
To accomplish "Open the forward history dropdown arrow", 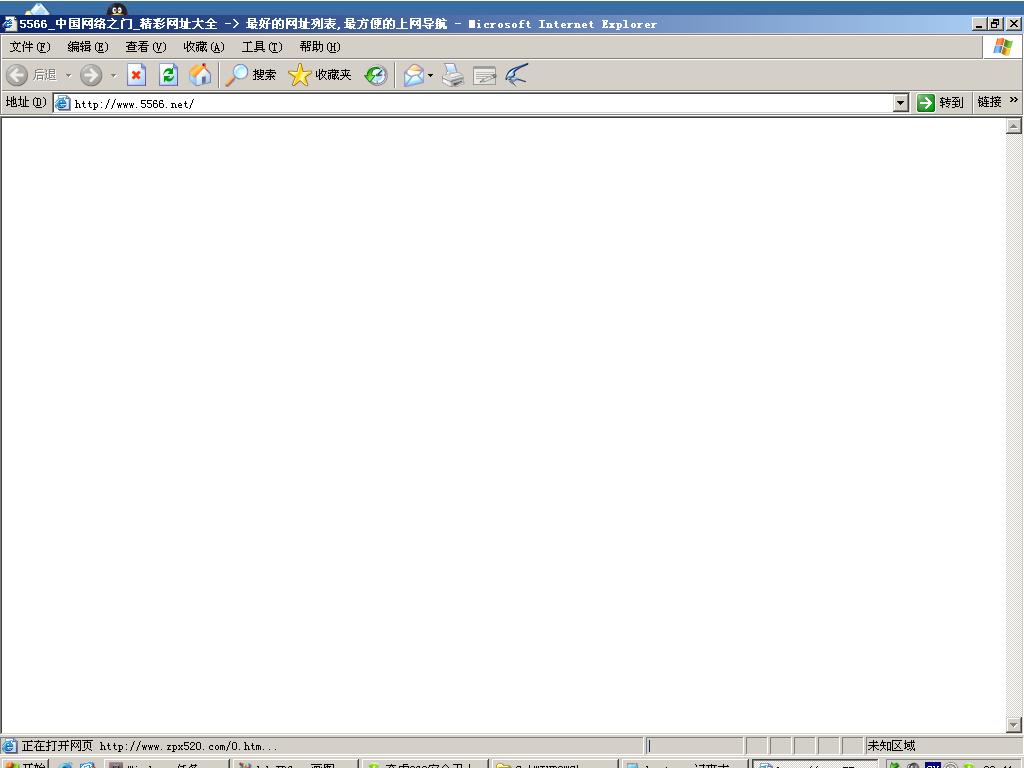I will point(114,75).
